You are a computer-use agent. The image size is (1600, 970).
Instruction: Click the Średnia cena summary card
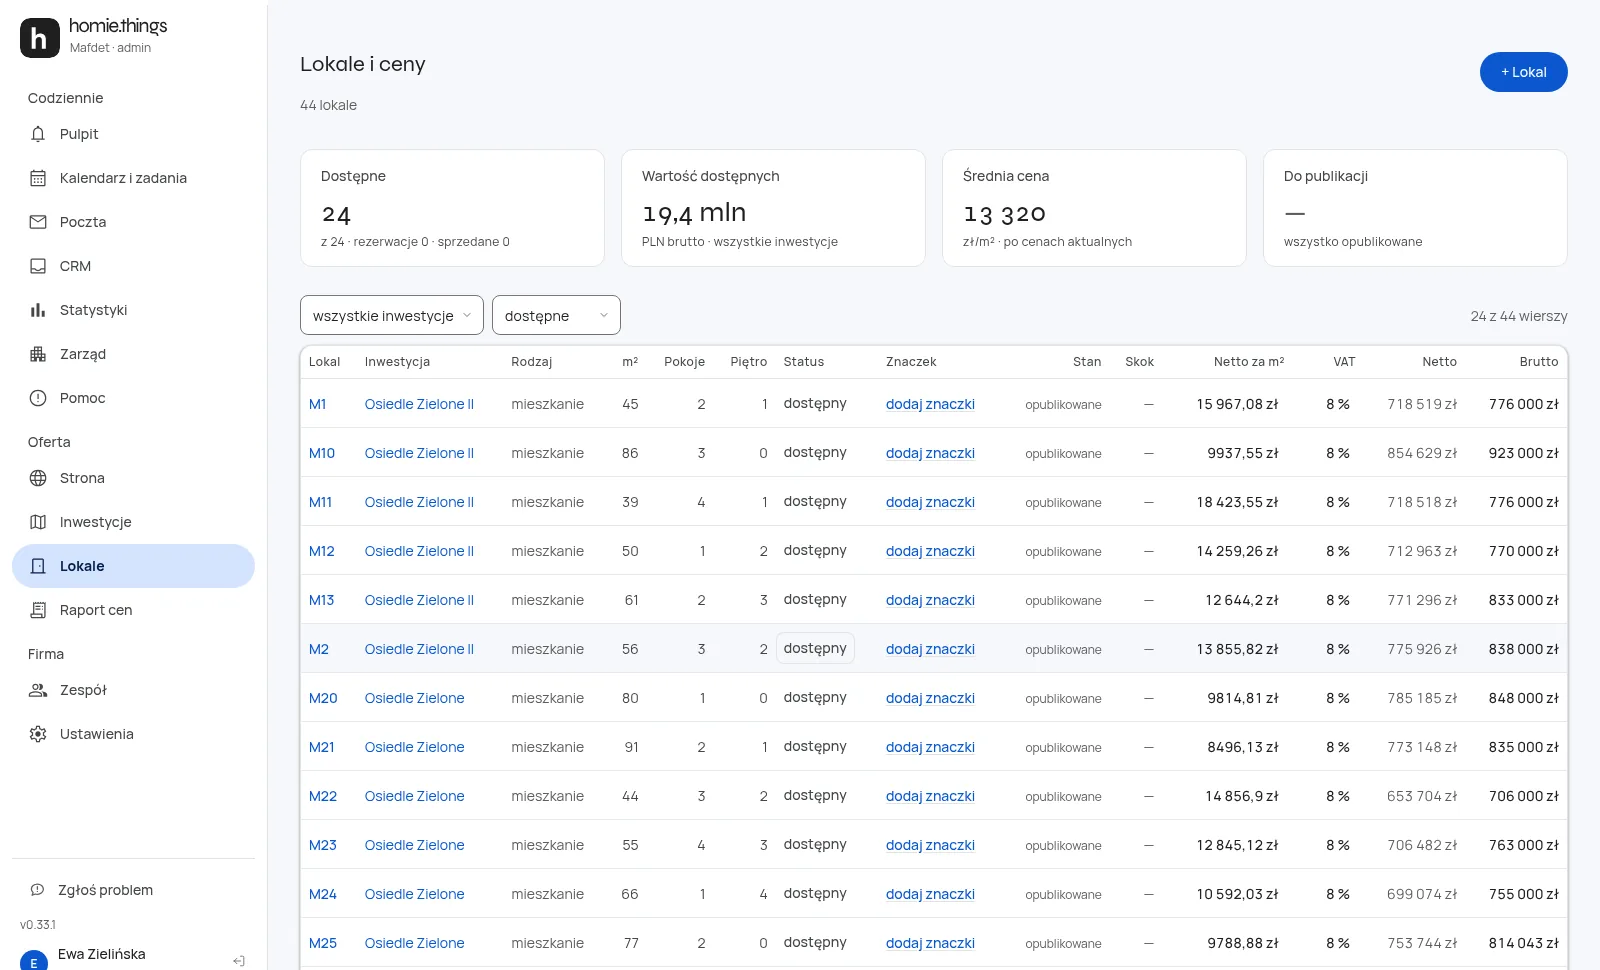pos(1094,208)
